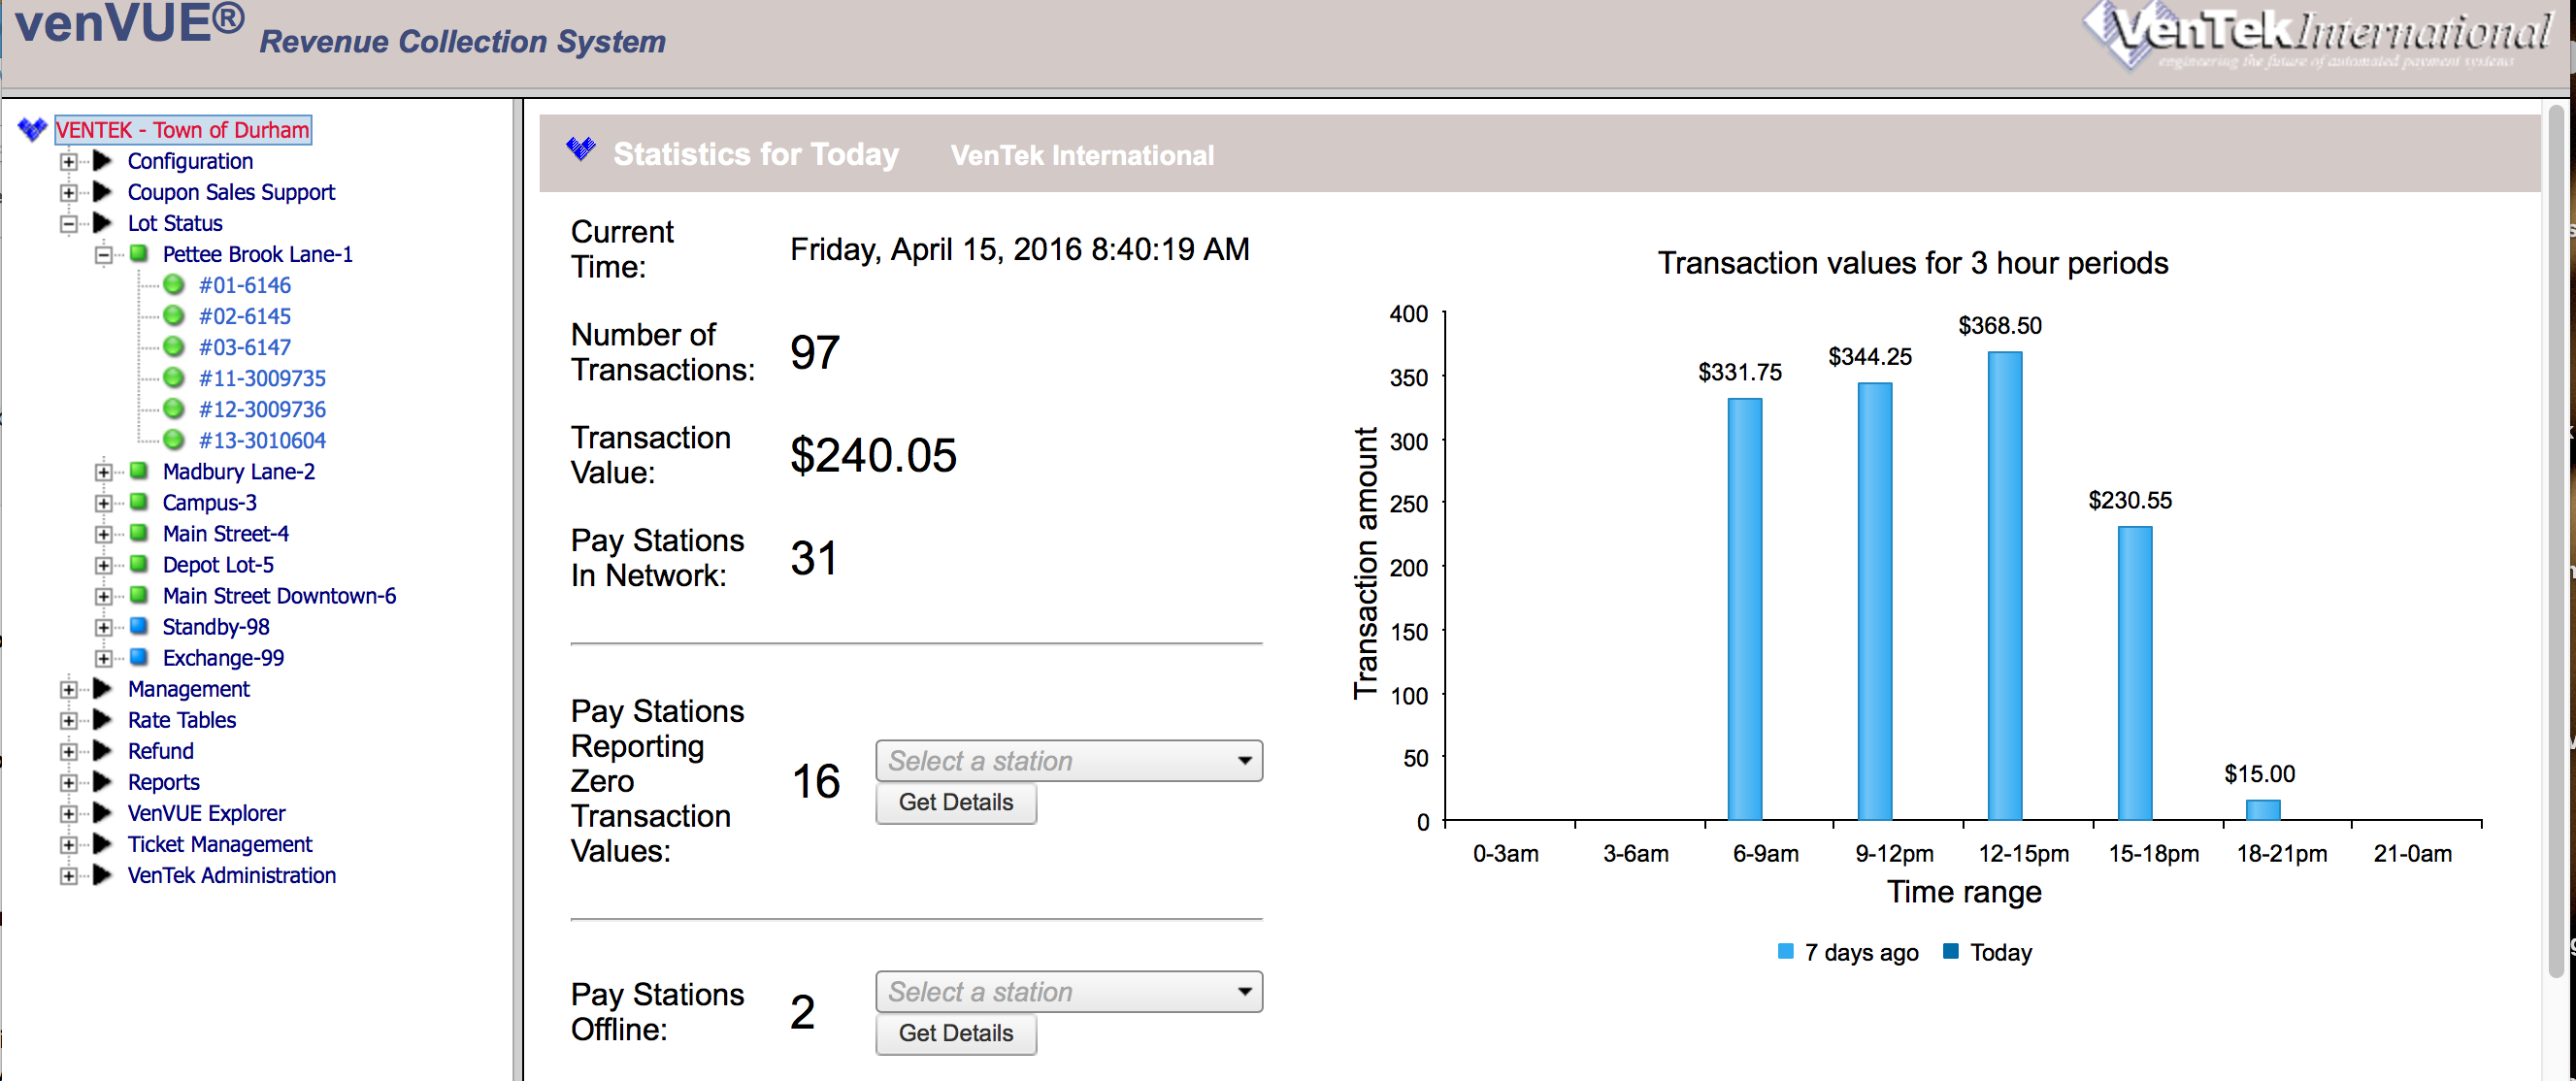
Task: Expand the Depot Lot-5 node
Action: (103, 564)
